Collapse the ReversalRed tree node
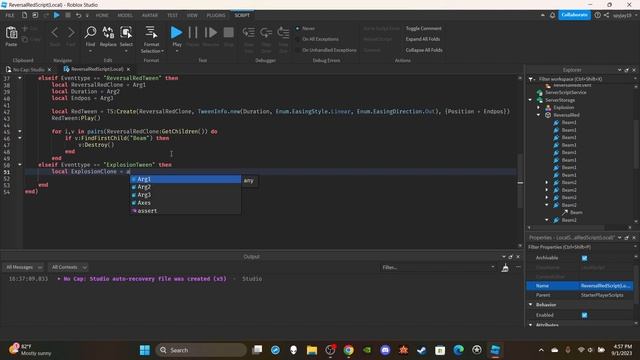 [539, 115]
